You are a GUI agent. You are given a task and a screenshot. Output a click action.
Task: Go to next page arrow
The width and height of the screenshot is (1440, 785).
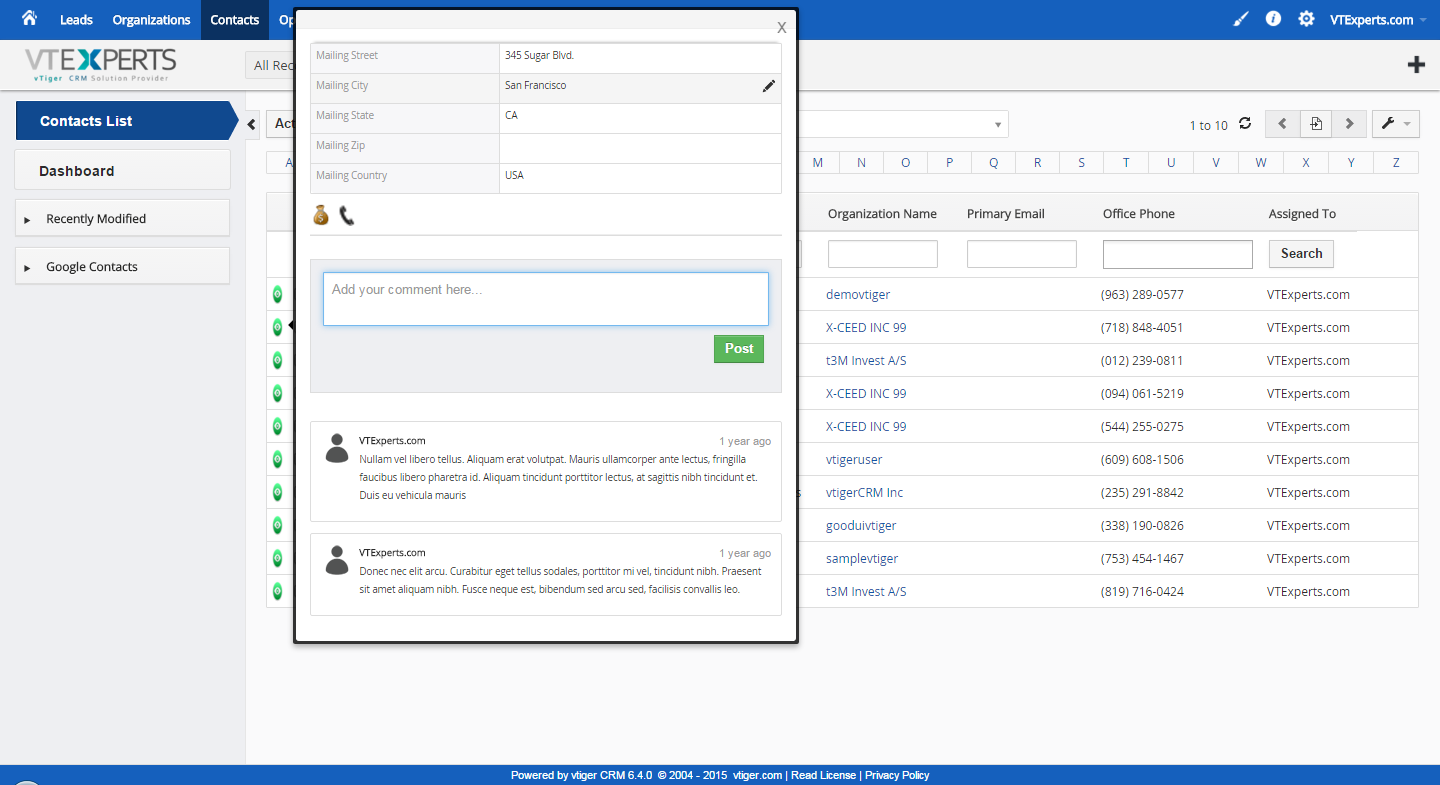1349,124
